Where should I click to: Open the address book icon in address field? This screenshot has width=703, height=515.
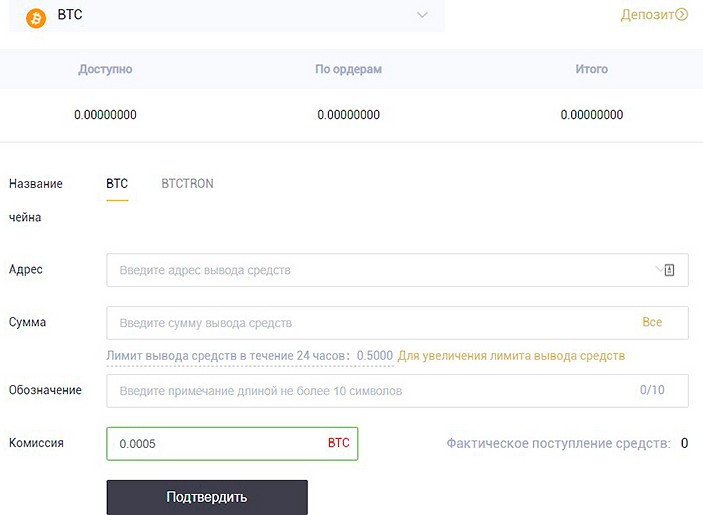(669, 270)
